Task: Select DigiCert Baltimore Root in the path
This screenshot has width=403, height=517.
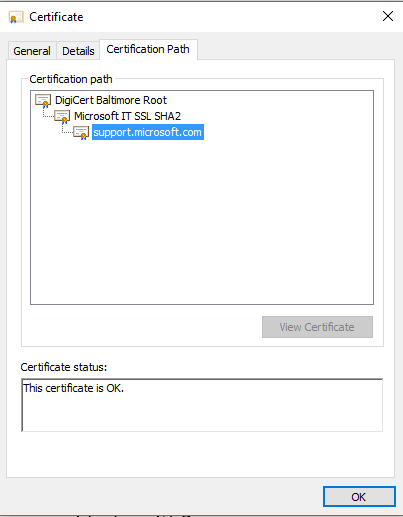Action: coord(111,100)
